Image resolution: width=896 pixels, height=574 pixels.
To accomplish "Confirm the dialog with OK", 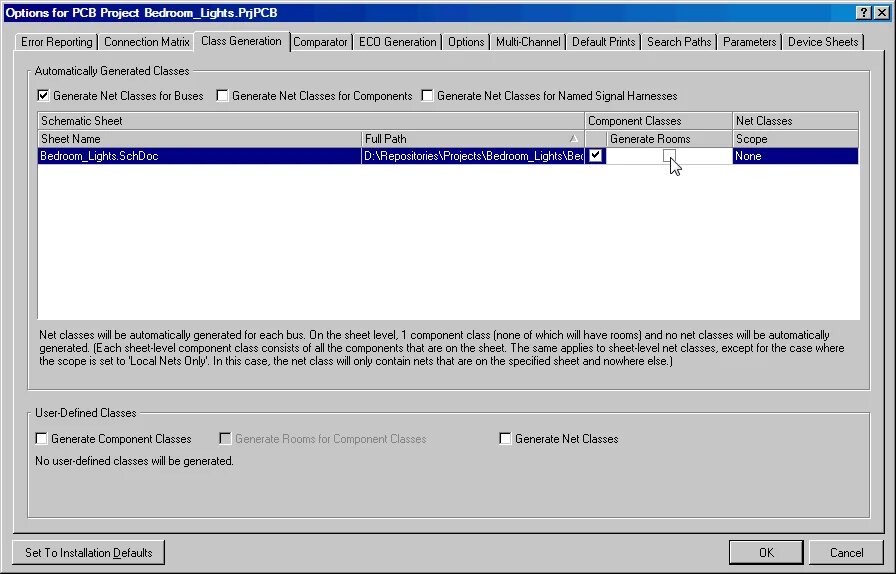I will 766,553.
